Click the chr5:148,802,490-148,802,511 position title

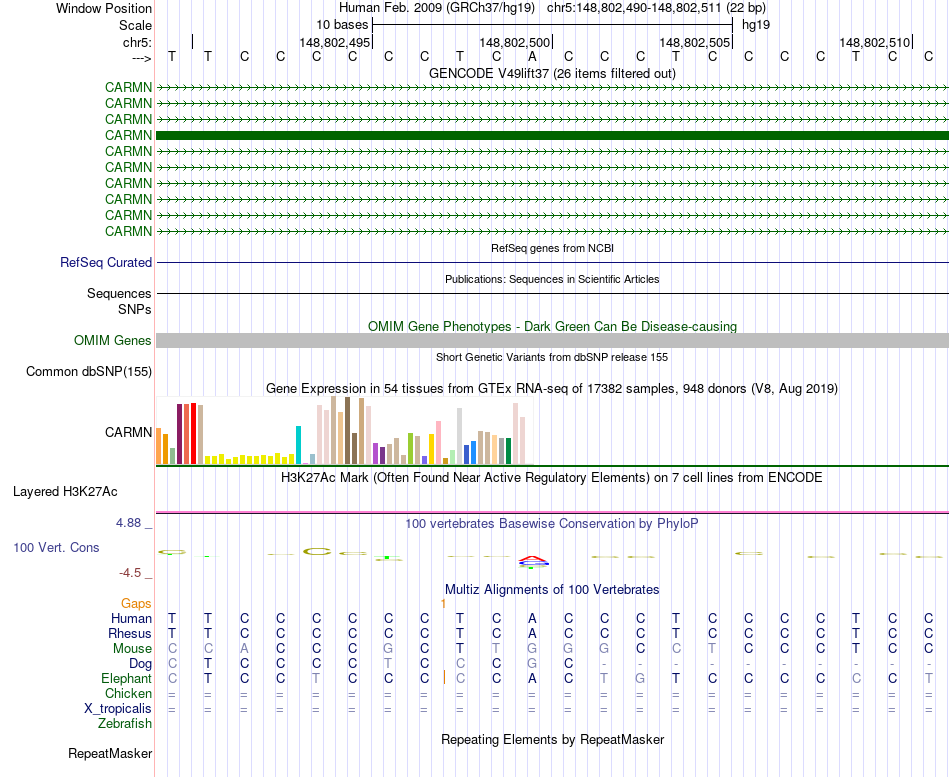(656, 8)
